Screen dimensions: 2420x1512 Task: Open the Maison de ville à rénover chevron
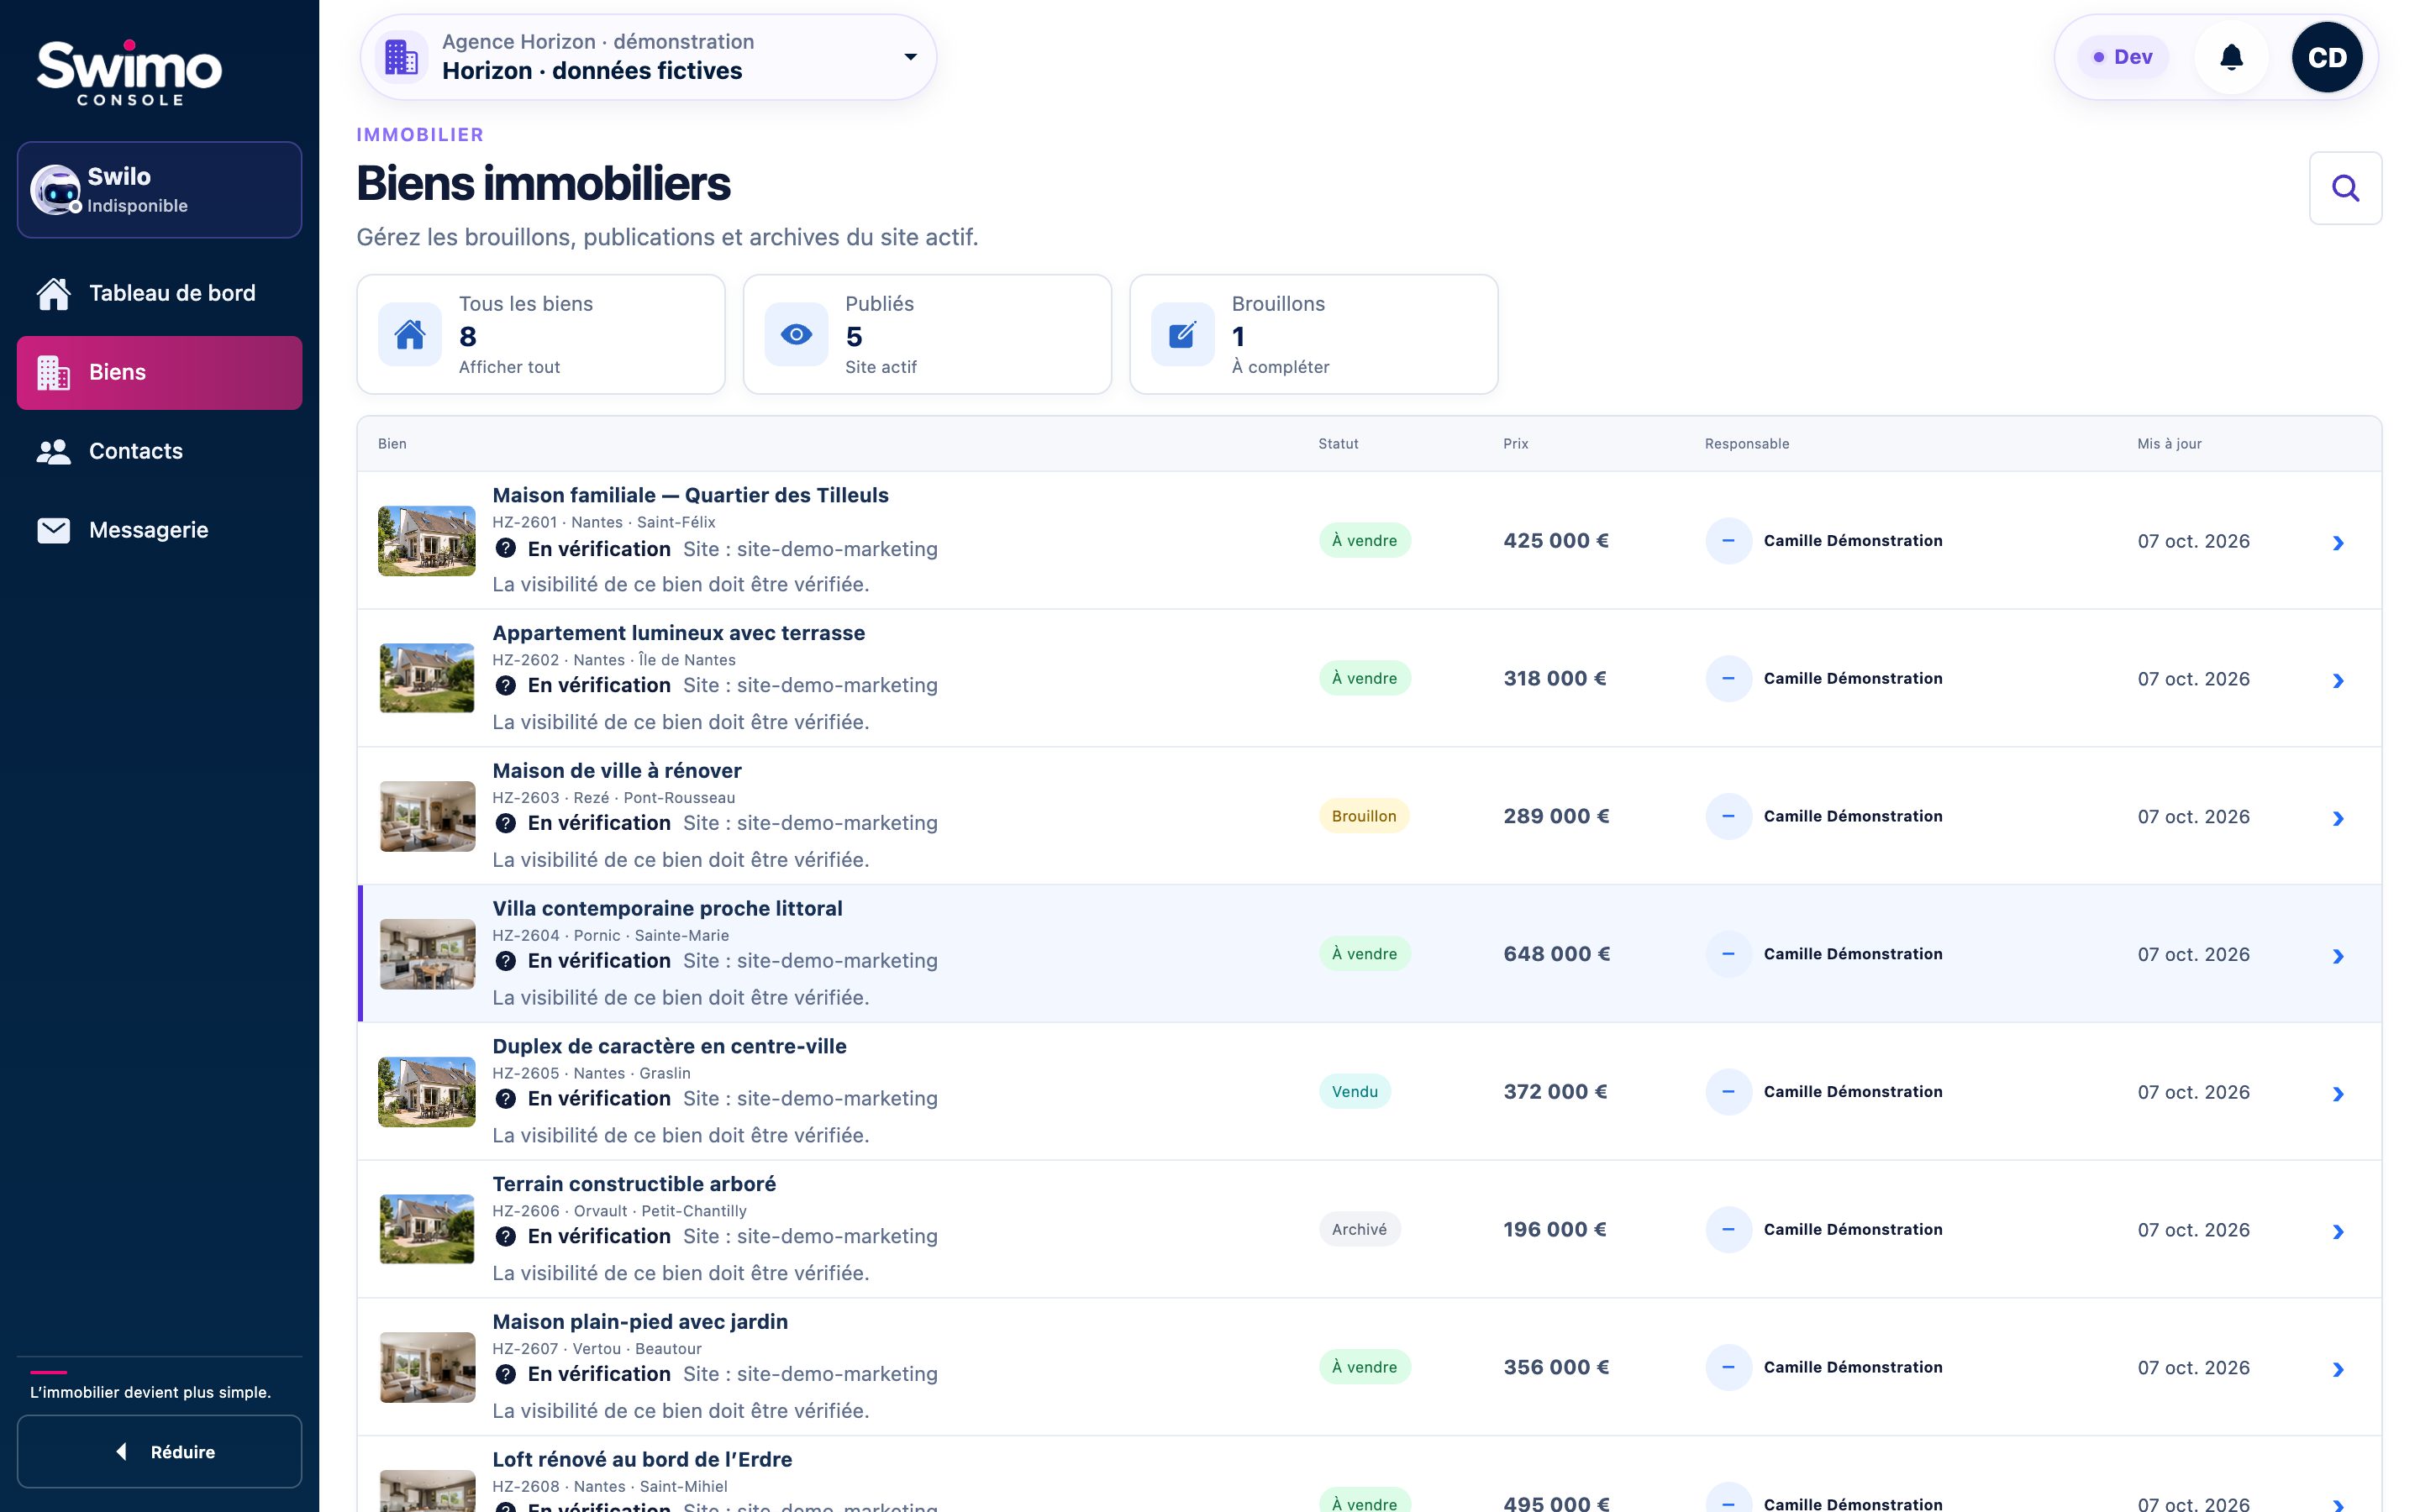[x=2338, y=819]
